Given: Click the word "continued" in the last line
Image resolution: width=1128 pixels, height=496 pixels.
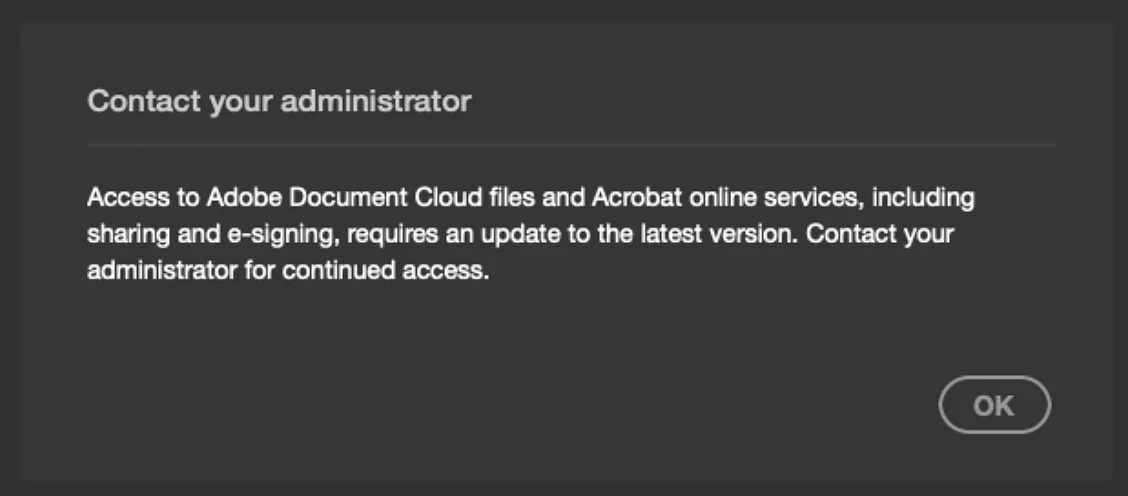Looking at the screenshot, I should coord(331,271).
